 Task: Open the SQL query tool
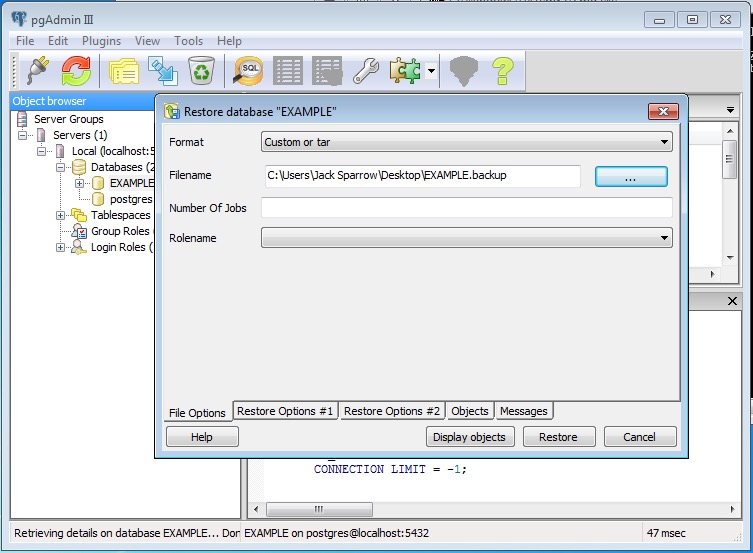pyautogui.click(x=249, y=70)
